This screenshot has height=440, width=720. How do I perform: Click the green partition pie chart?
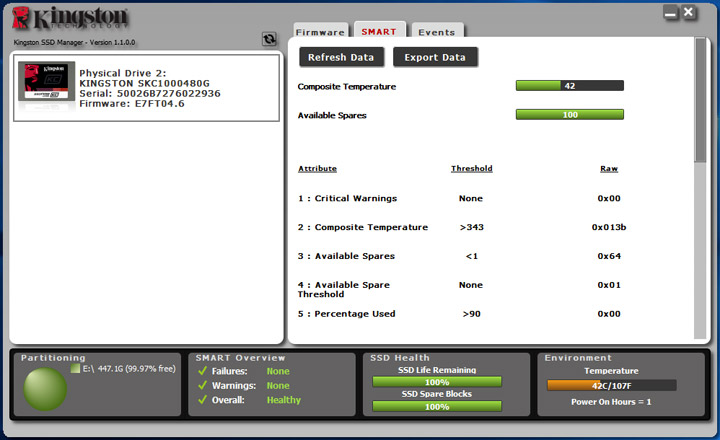45,389
